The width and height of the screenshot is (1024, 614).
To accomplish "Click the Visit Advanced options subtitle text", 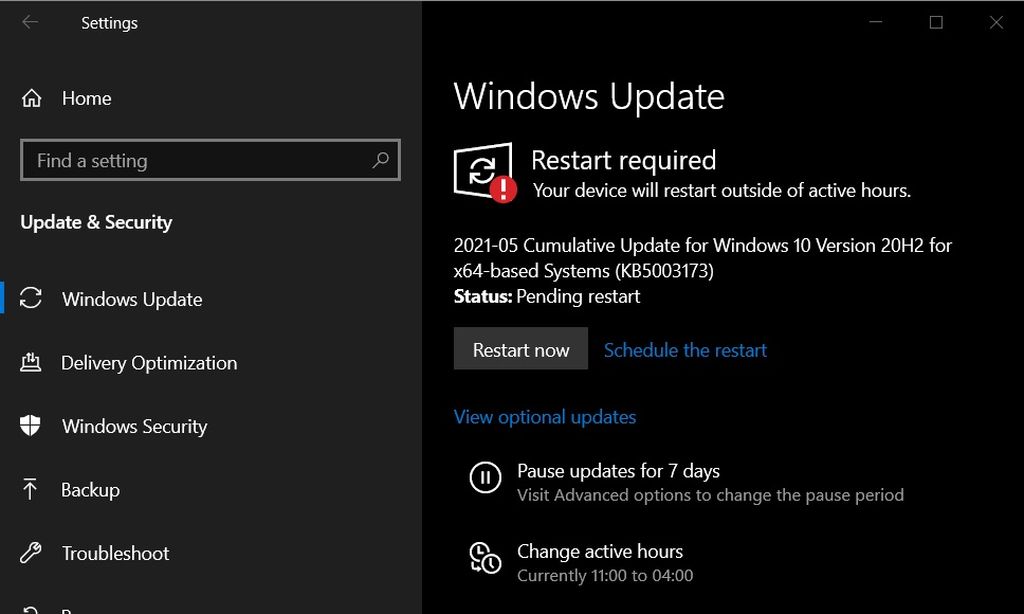I will click(x=711, y=495).
